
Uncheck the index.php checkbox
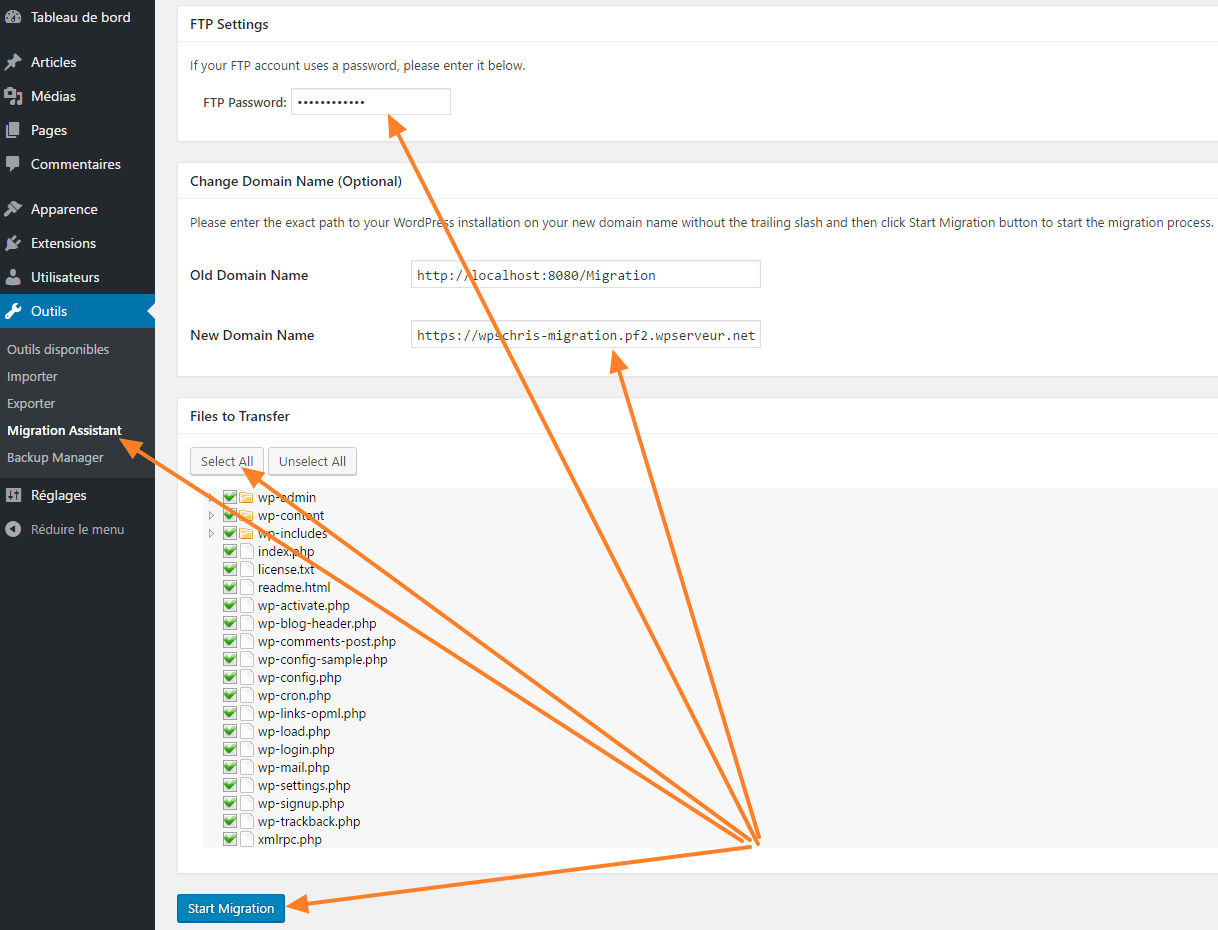click(229, 550)
